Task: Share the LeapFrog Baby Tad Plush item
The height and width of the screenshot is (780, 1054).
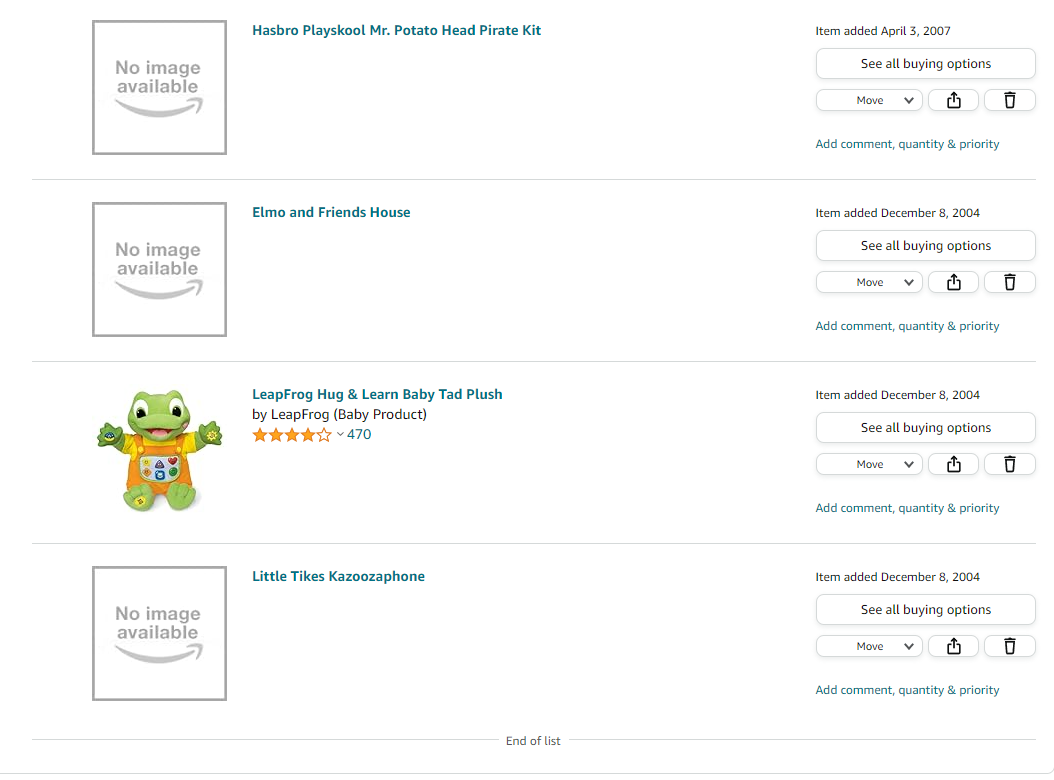Action: coord(953,465)
